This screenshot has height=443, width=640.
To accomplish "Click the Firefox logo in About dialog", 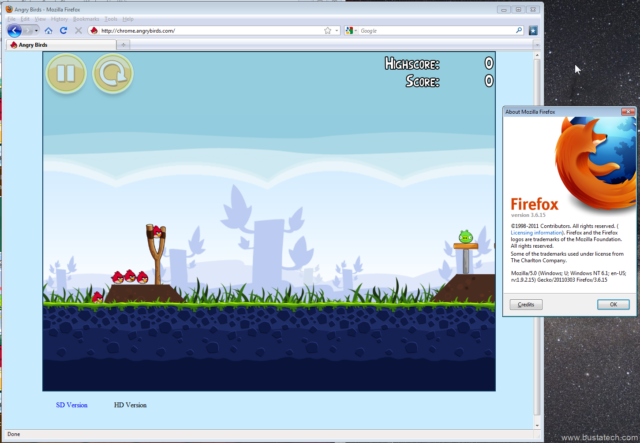I will coord(596,163).
